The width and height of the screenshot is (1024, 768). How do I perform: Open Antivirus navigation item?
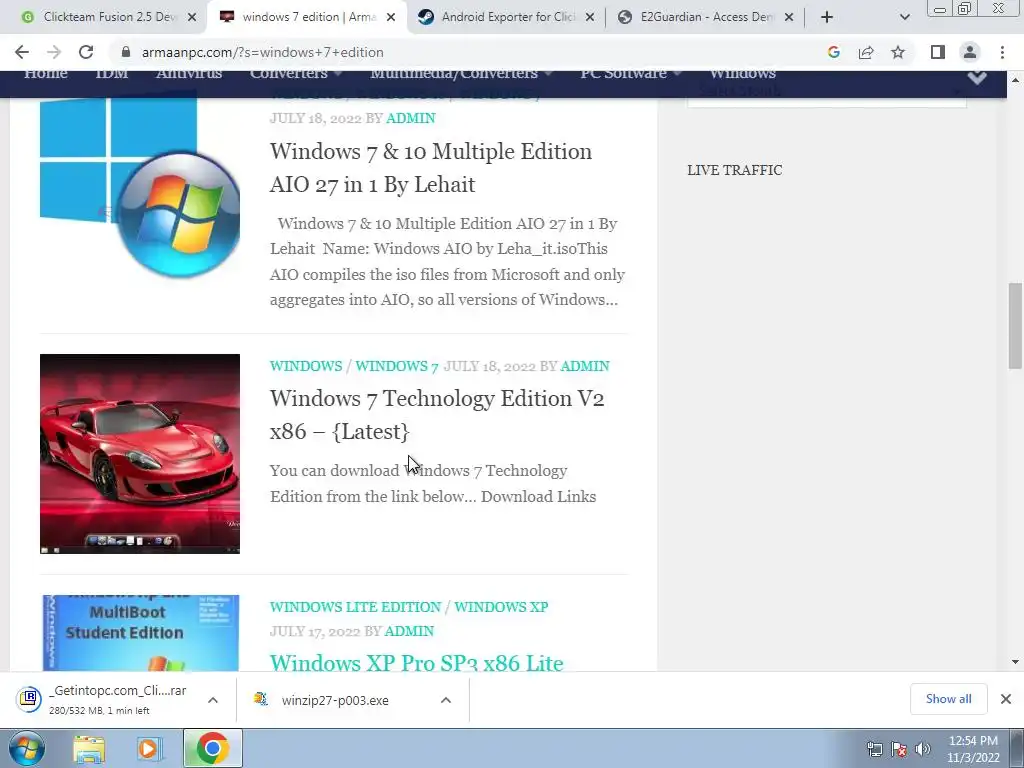189,73
